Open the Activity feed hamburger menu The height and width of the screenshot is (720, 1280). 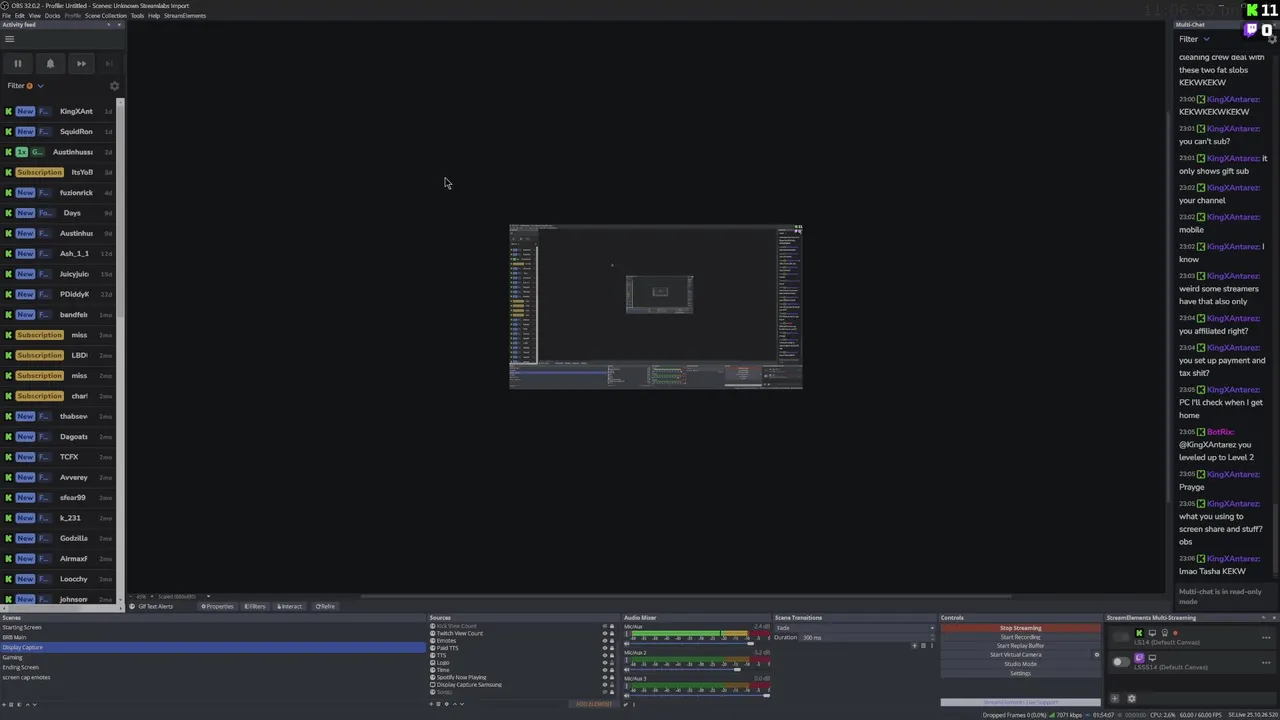pos(9,39)
